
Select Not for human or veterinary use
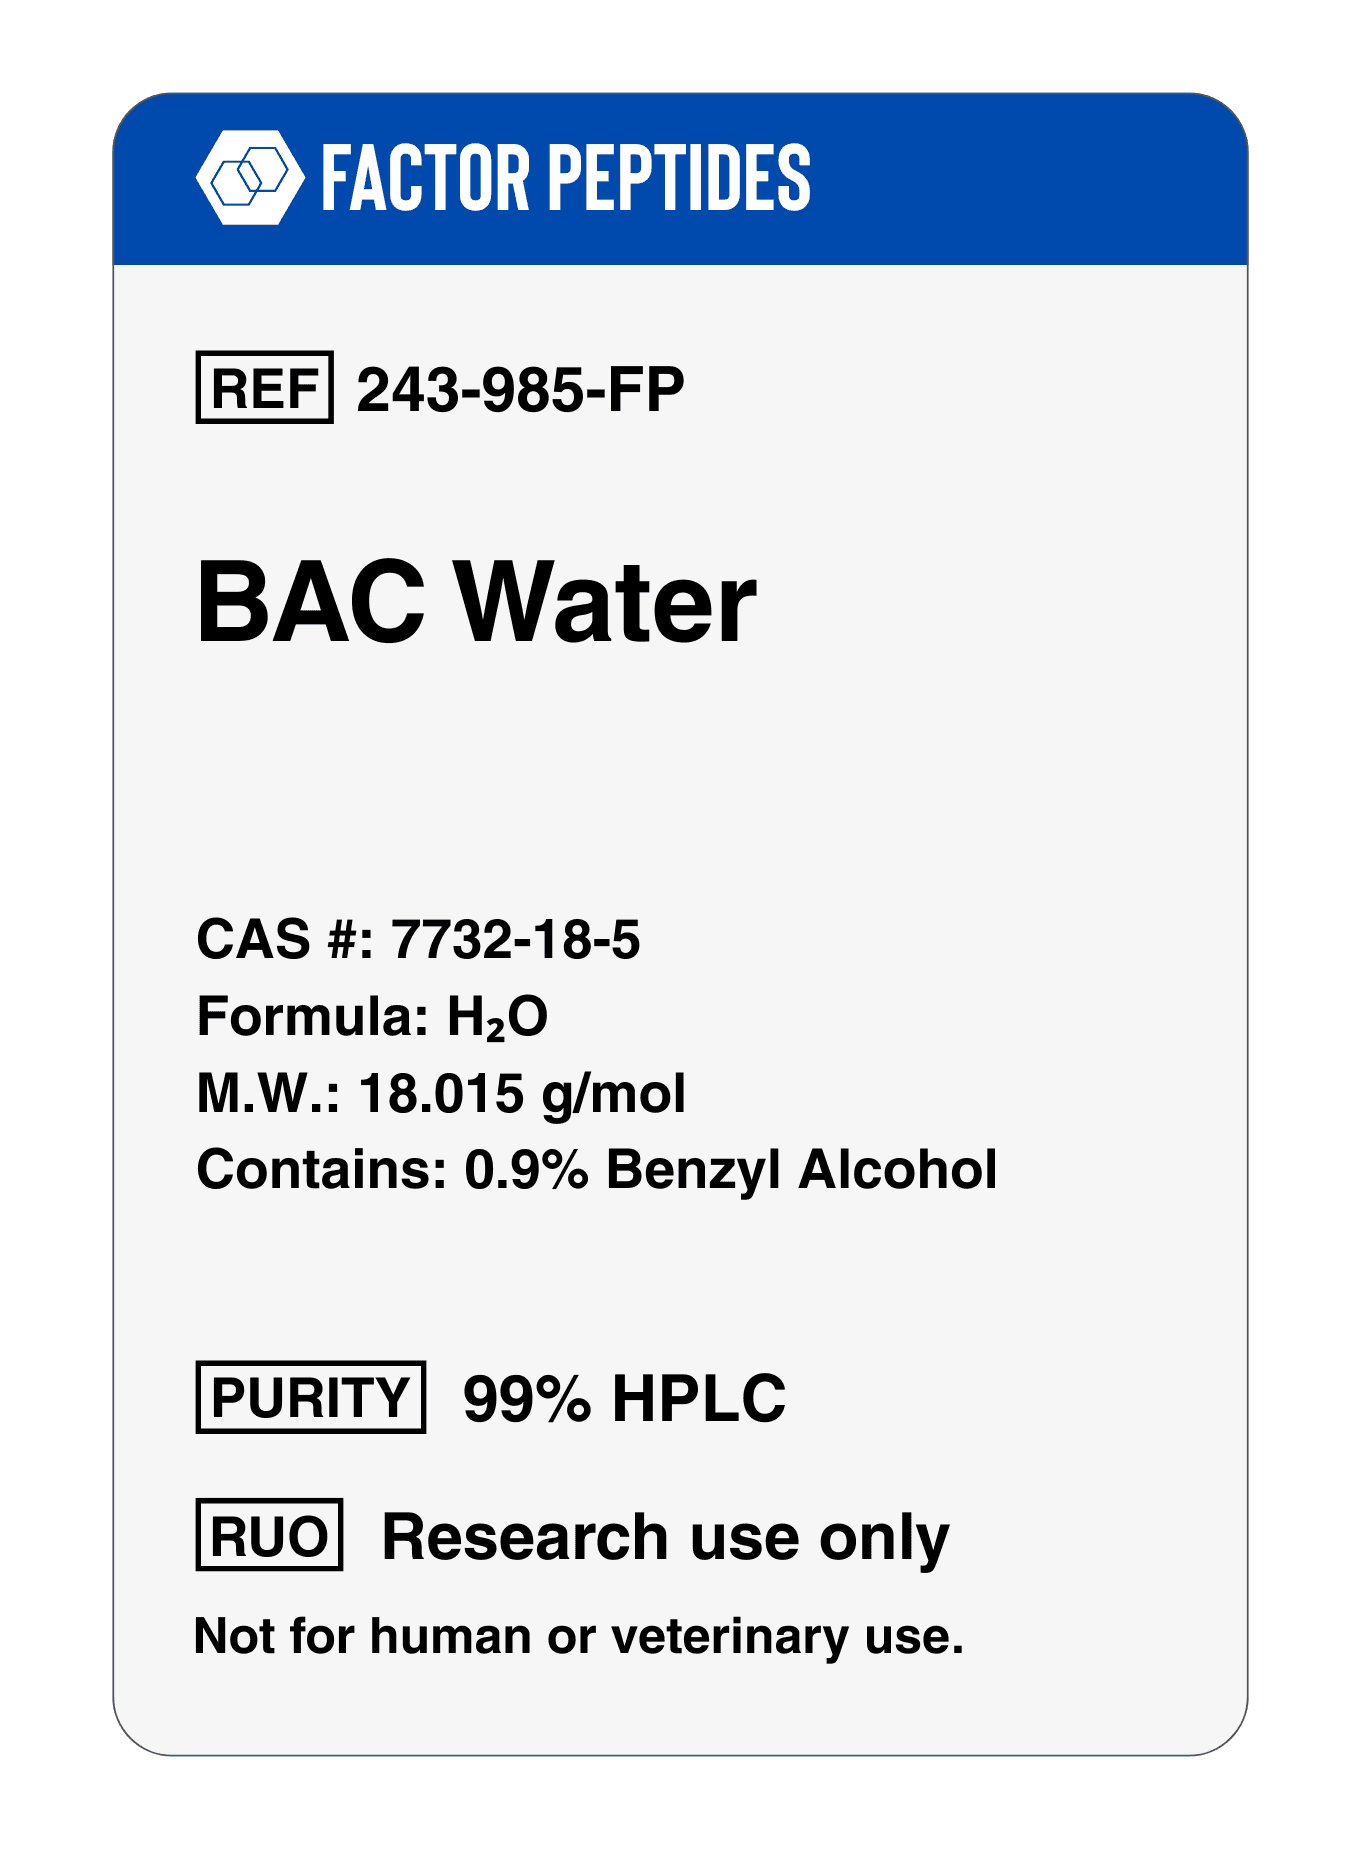[x=579, y=1636]
